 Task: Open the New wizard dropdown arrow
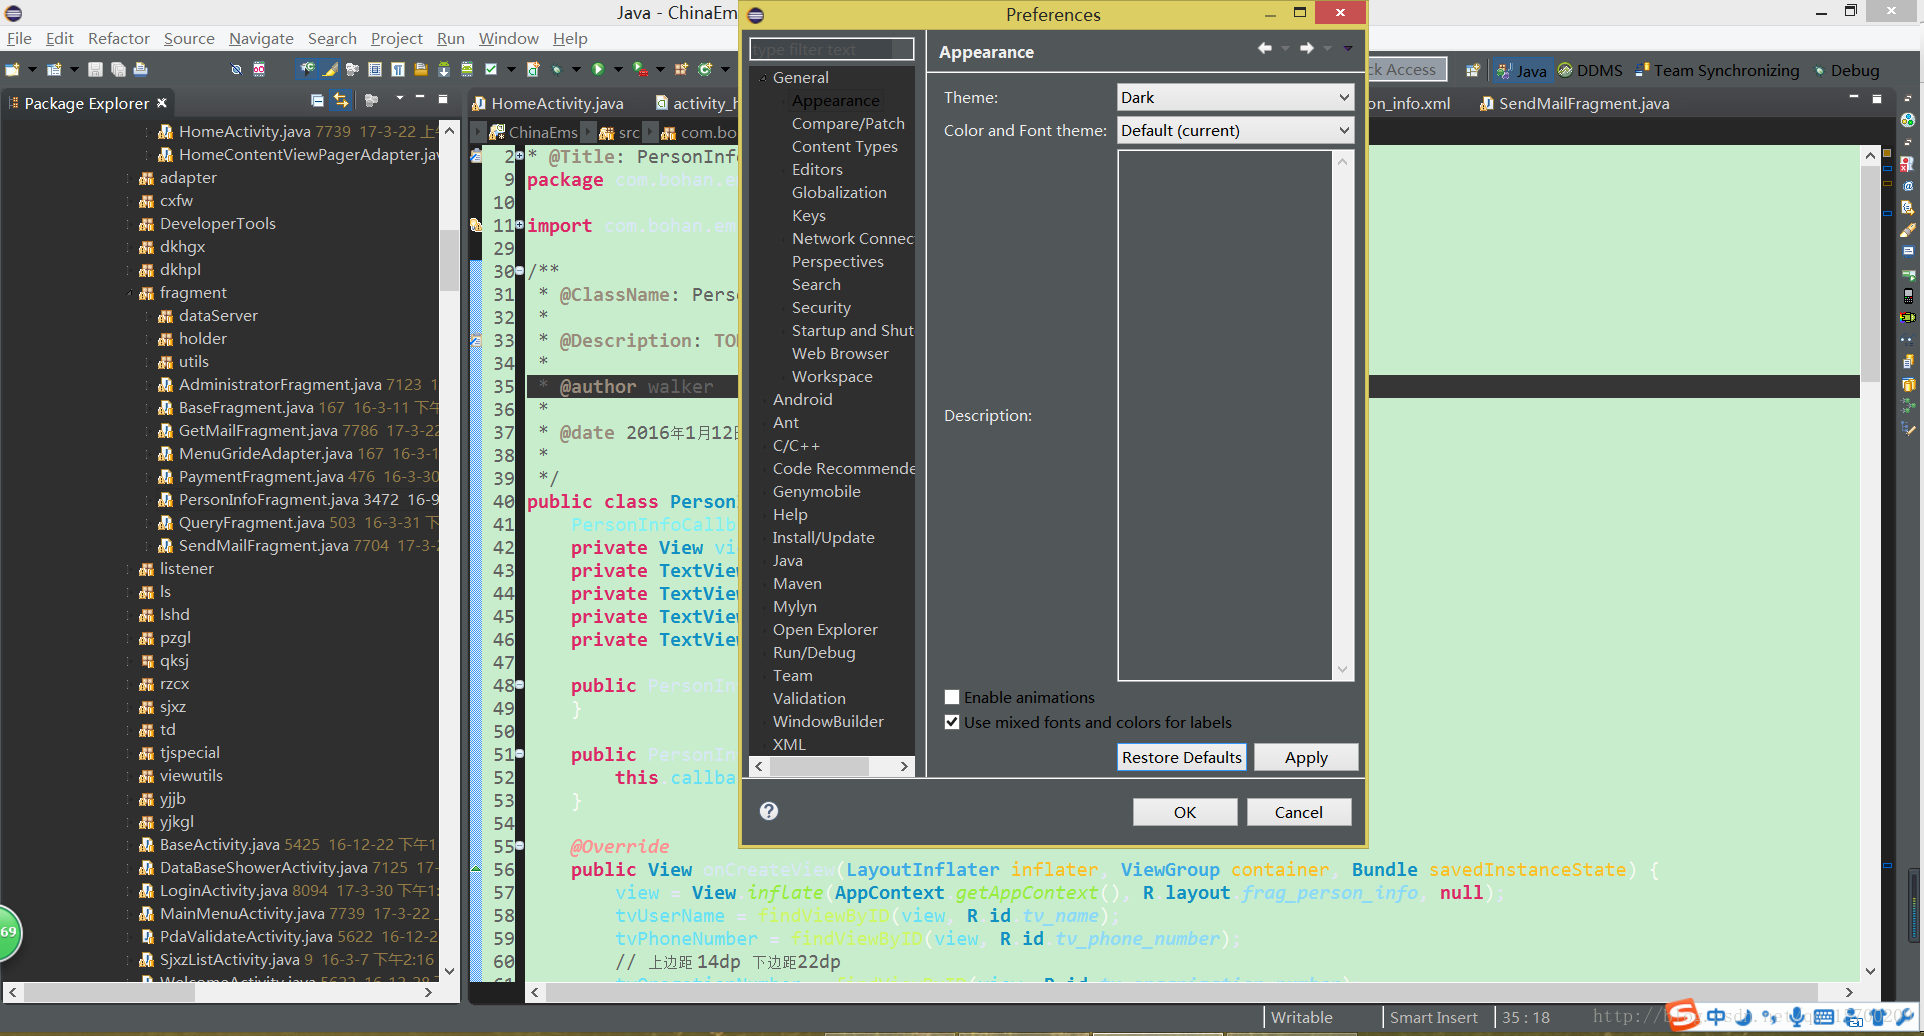coord(32,70)
